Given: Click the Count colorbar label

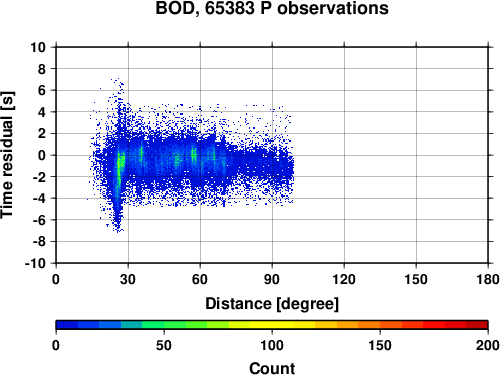Looking at the screenshot, I should point(272,368).
